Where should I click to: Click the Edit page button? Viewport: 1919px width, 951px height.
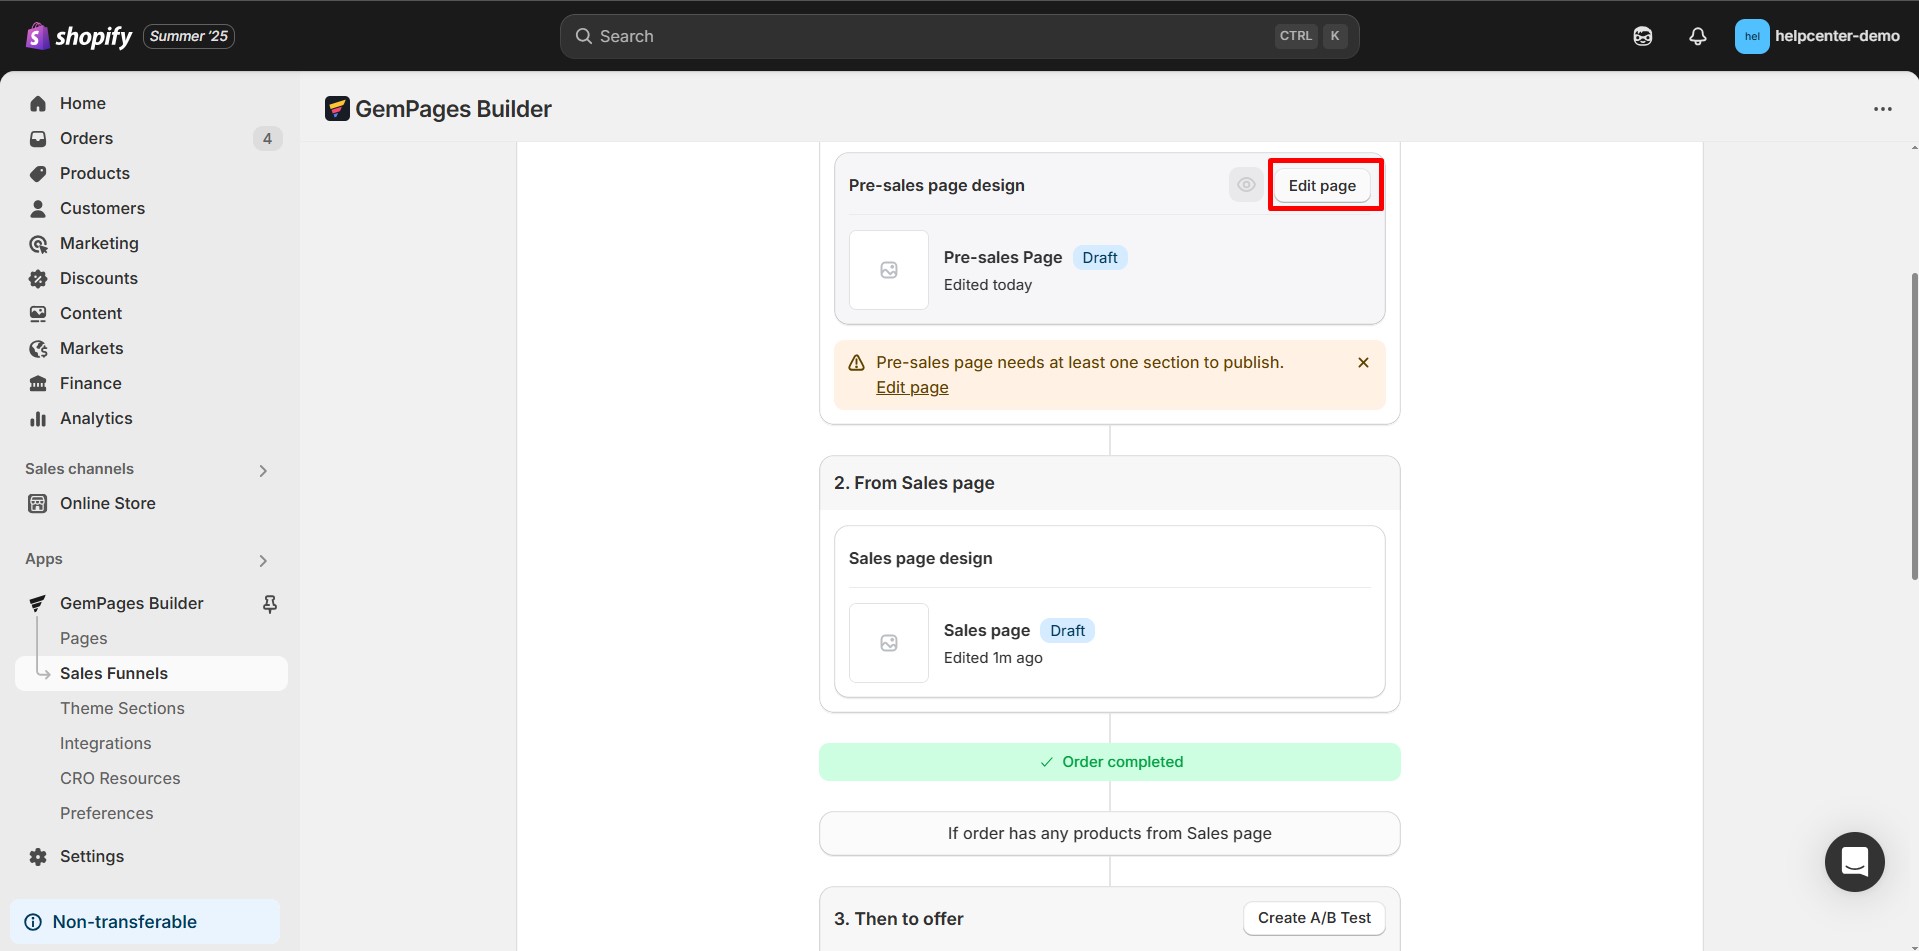pyautogui.click(x=1321, y=185)
